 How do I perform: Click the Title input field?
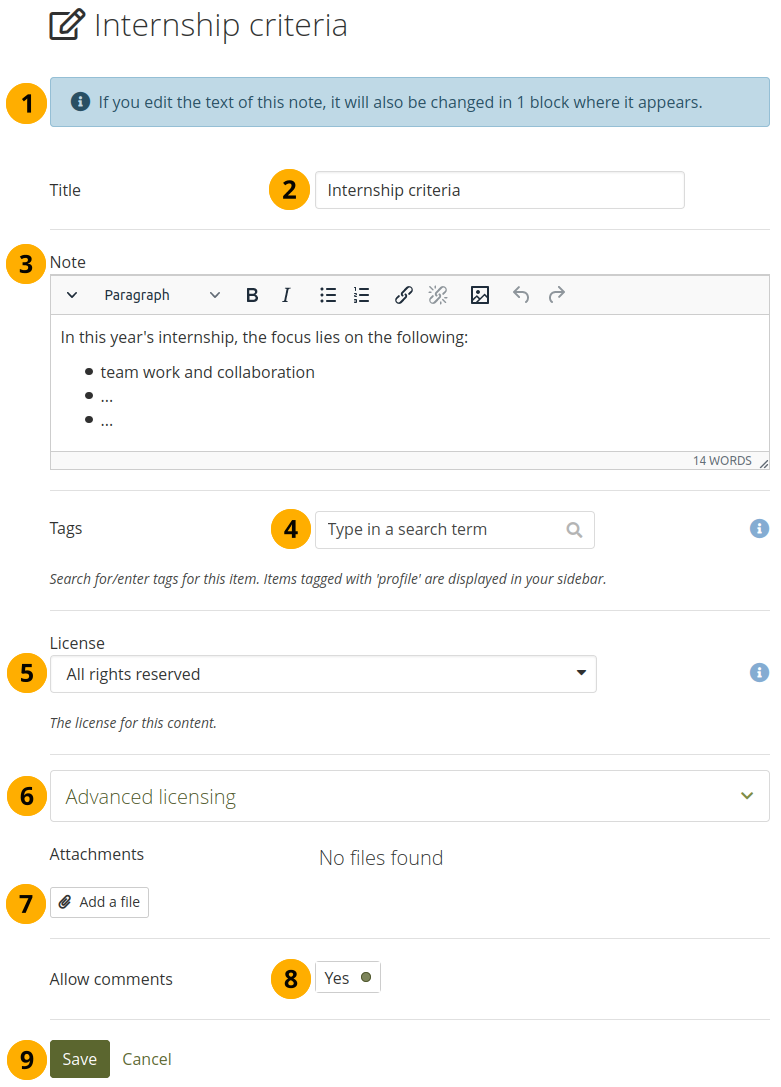click(x=499, y=190)
